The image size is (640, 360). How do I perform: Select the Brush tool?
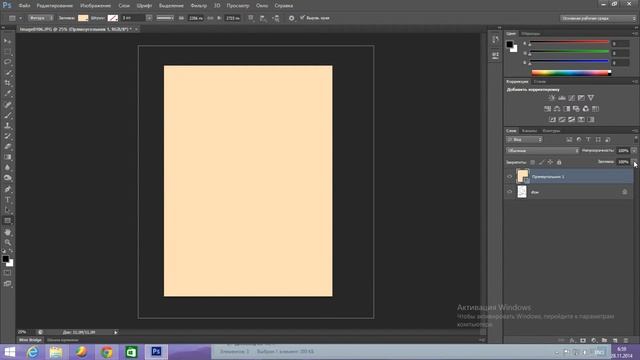[7, 116]
